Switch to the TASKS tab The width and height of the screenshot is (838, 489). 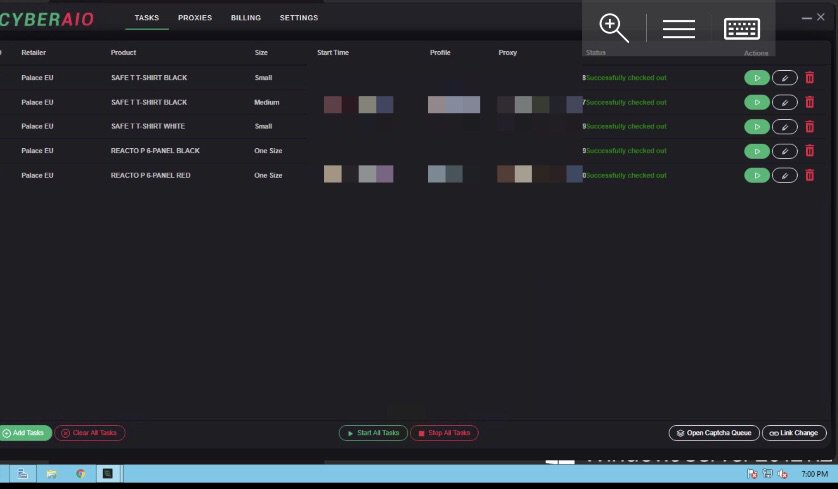tap(146, 18)
